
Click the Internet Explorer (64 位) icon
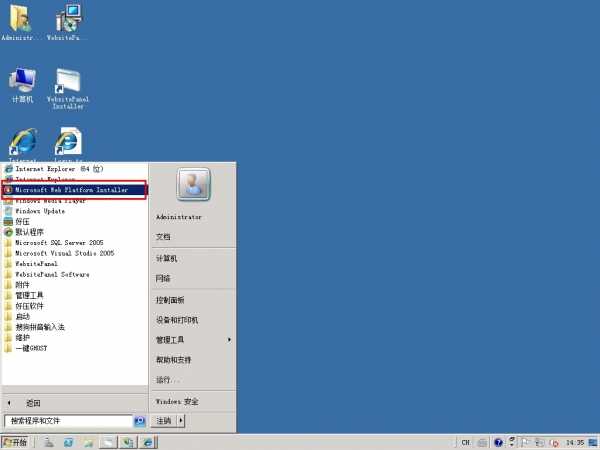(8, 168)
